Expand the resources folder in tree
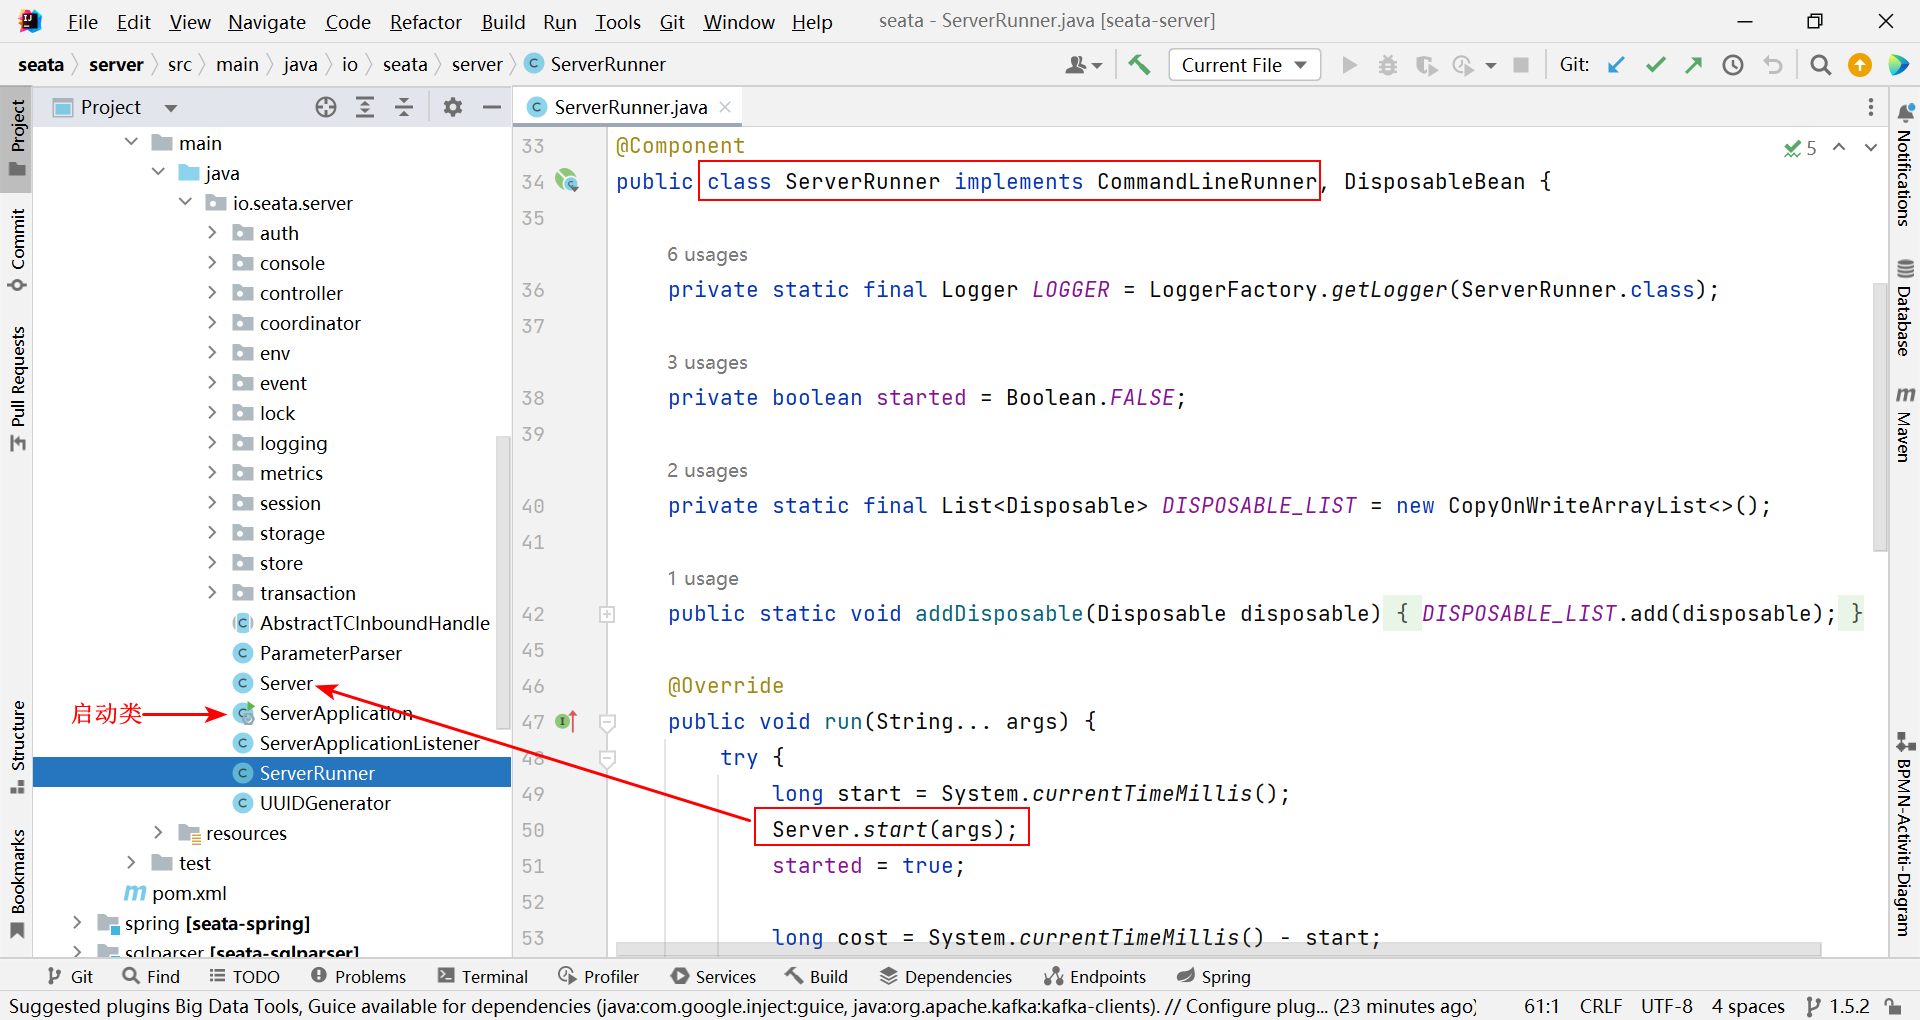 pos(158,833)
